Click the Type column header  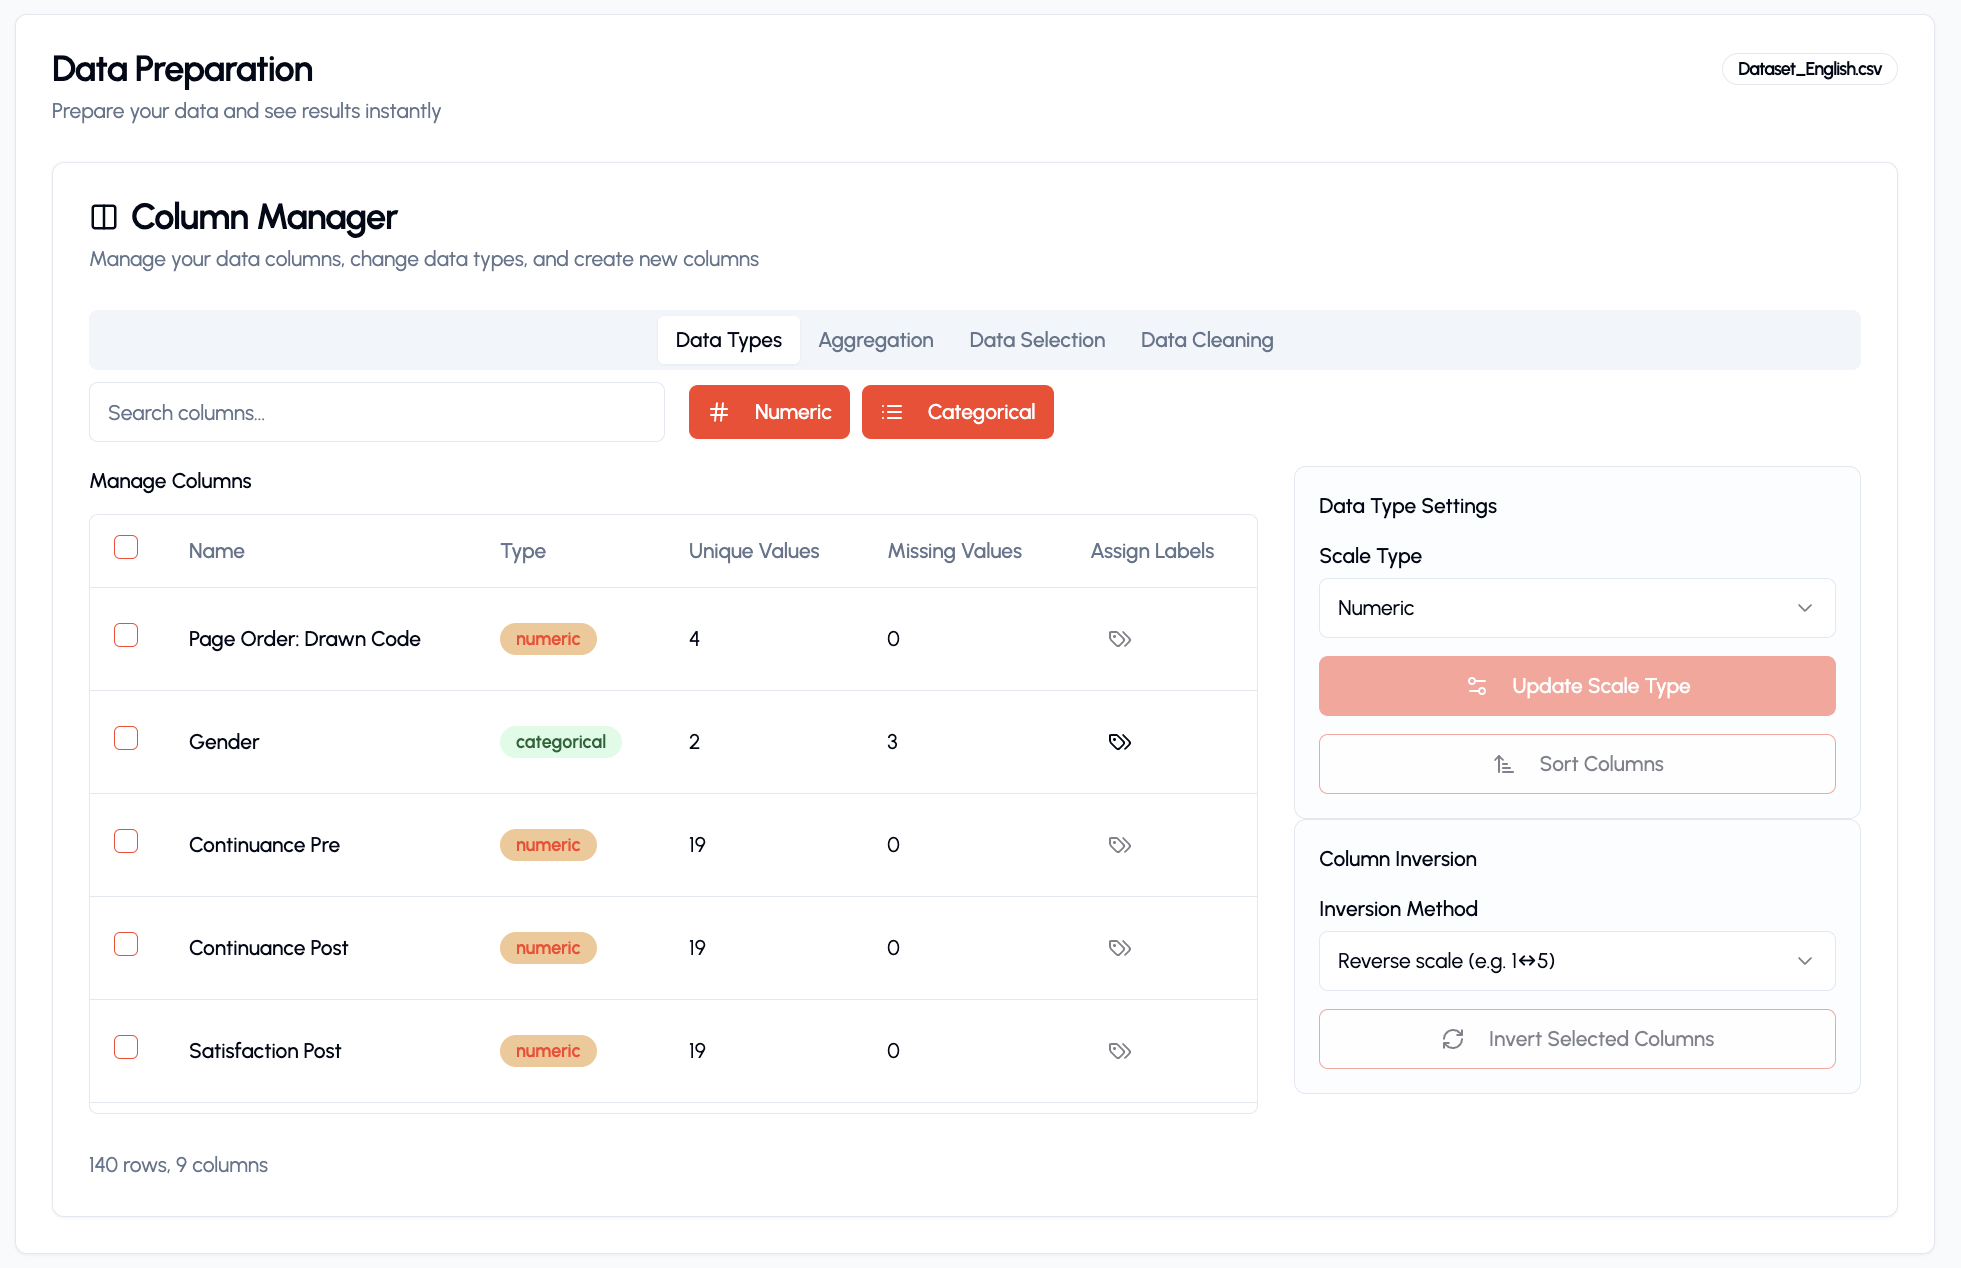(x=523, y=551)
